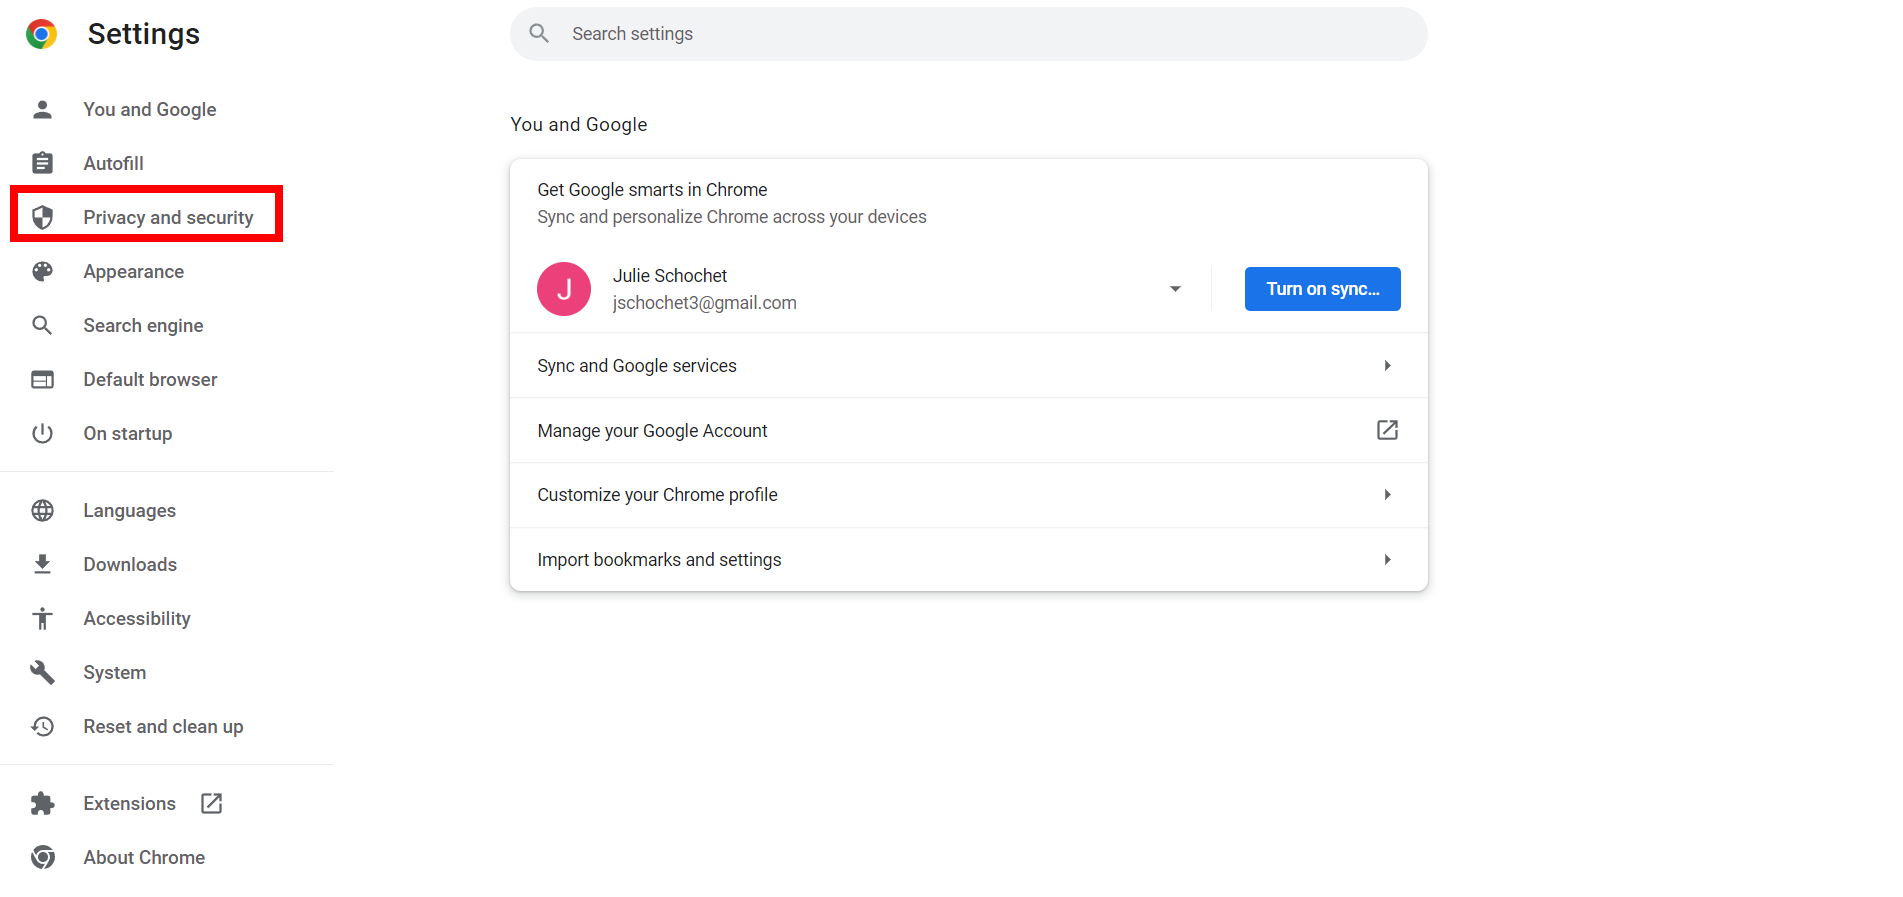Click the external link icon beside Extensions
This screenshot has width=1903, height=897.
(x=211, y=803)
